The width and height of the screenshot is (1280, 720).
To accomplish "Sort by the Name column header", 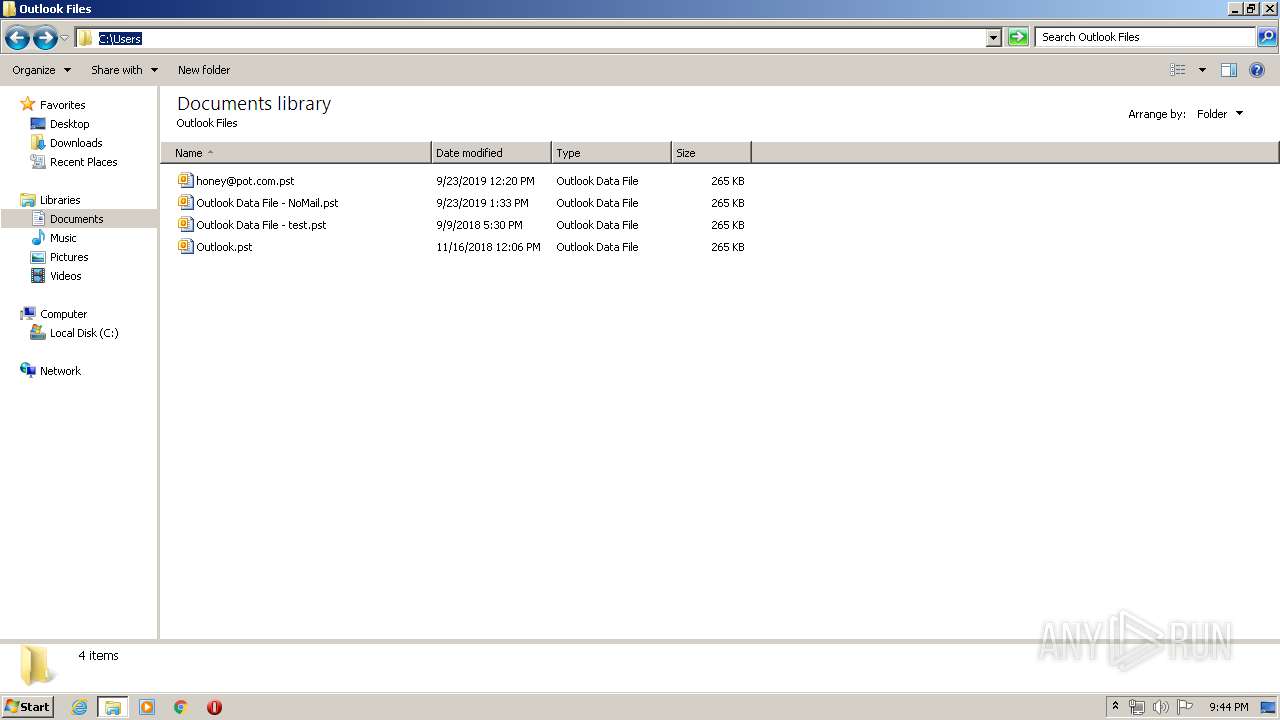I will (x=296, y=153).
